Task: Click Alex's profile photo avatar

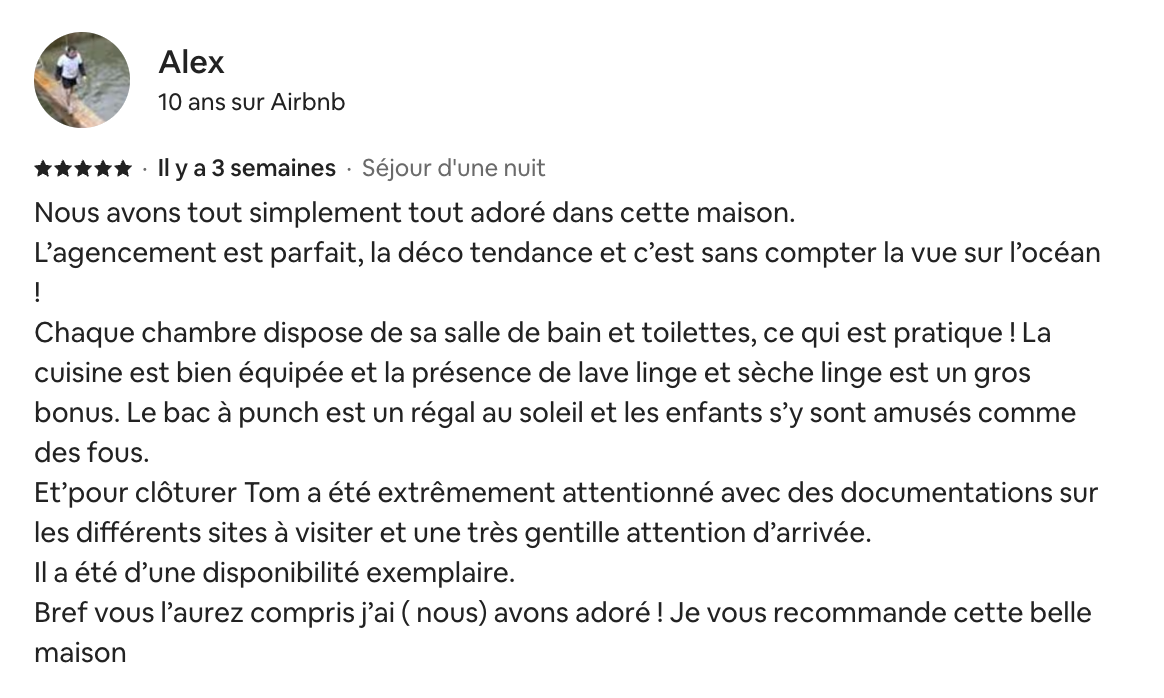Action: (x=82, y=79)
